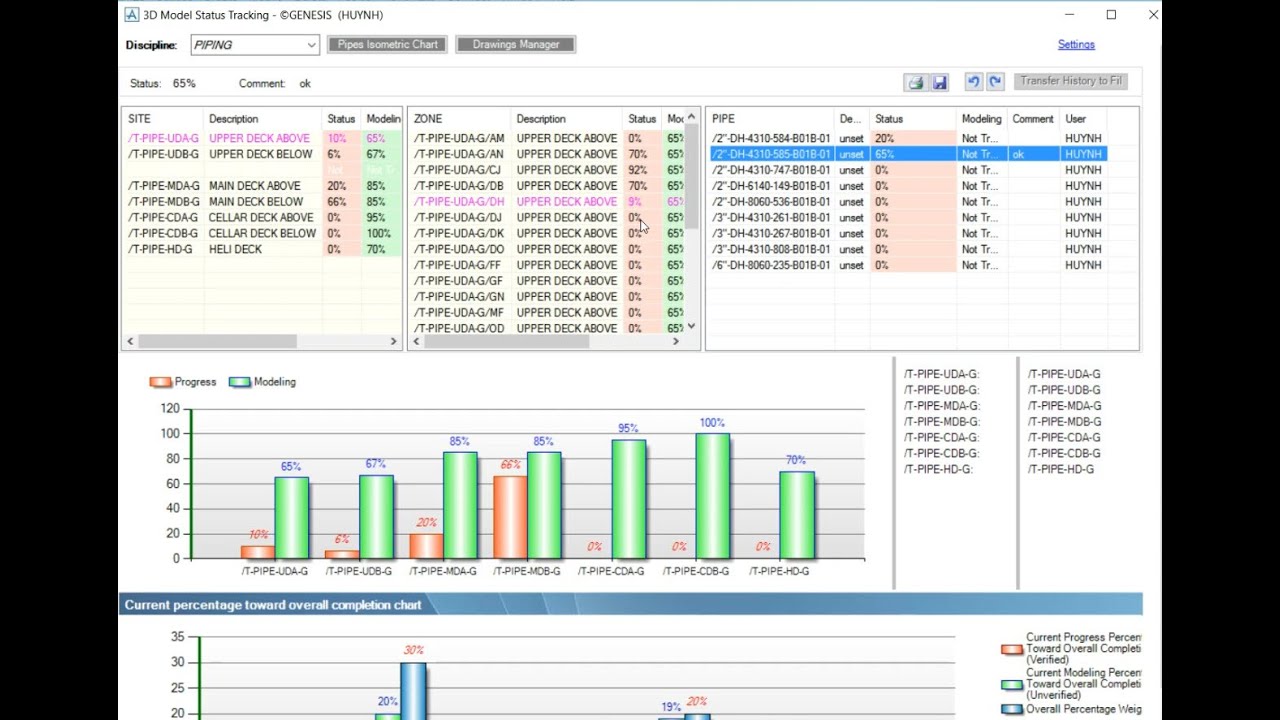Click the undo arrow icon
Viewport: 1280px width, 720px height.
click(x=973, y=82)
